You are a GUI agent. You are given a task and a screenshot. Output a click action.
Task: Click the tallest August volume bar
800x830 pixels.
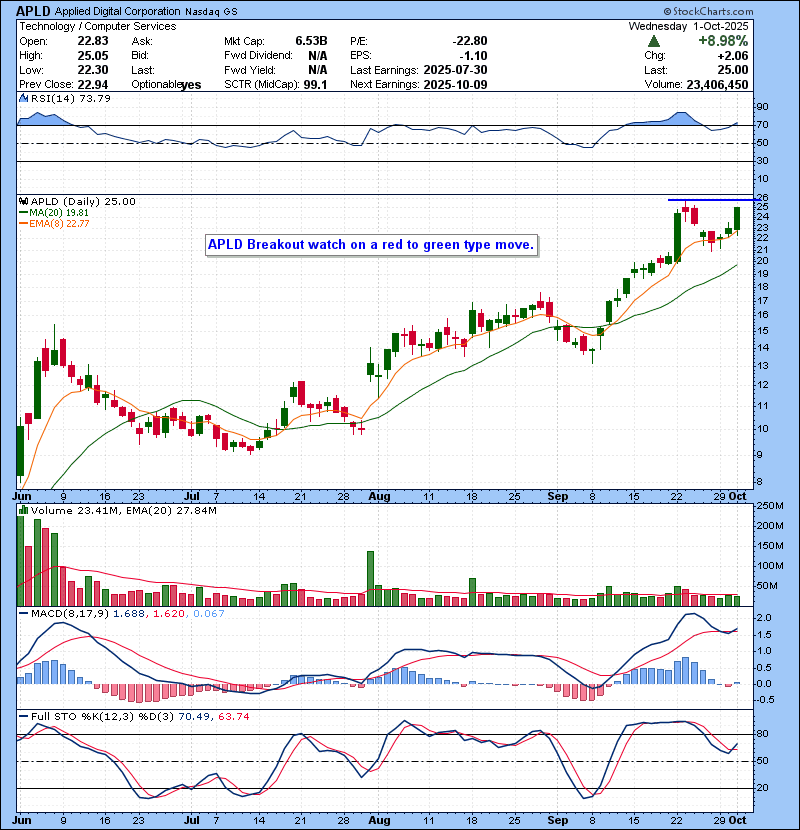(371, 579)
